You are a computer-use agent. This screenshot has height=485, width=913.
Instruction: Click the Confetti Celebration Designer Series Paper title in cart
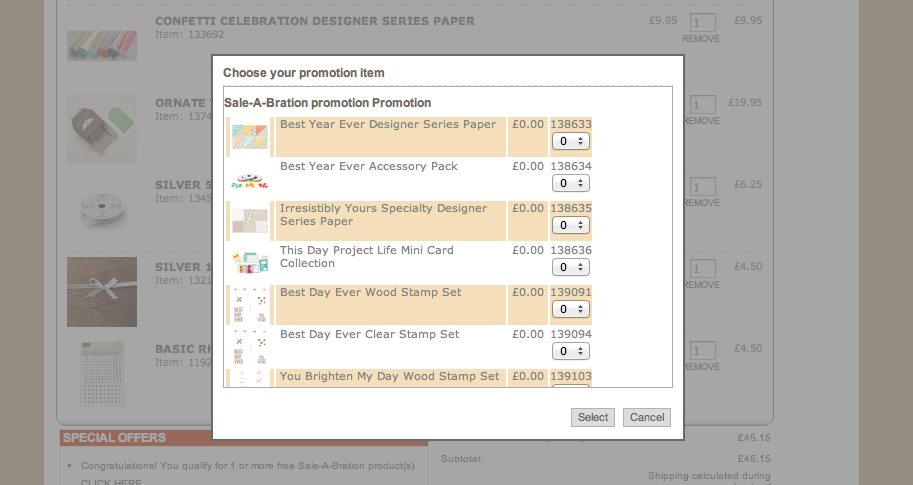pos(314,21)
